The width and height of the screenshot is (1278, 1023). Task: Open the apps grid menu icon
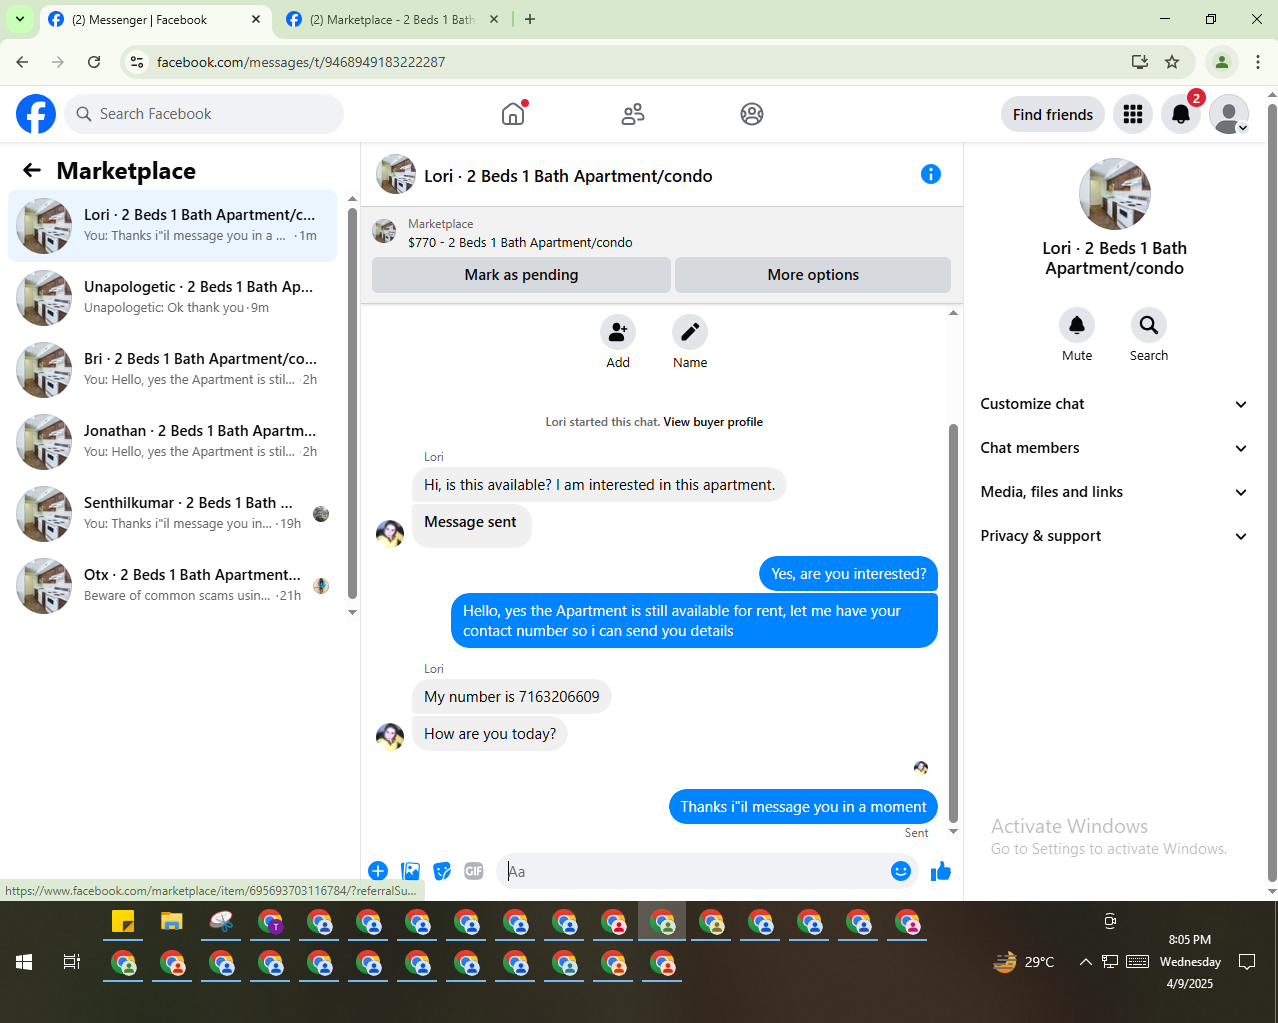click(1133, 114)
